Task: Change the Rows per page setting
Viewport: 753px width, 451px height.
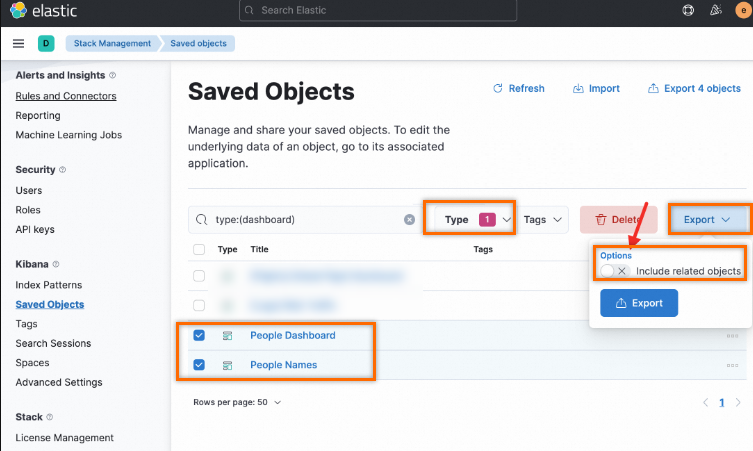Action: pos(236,402)
